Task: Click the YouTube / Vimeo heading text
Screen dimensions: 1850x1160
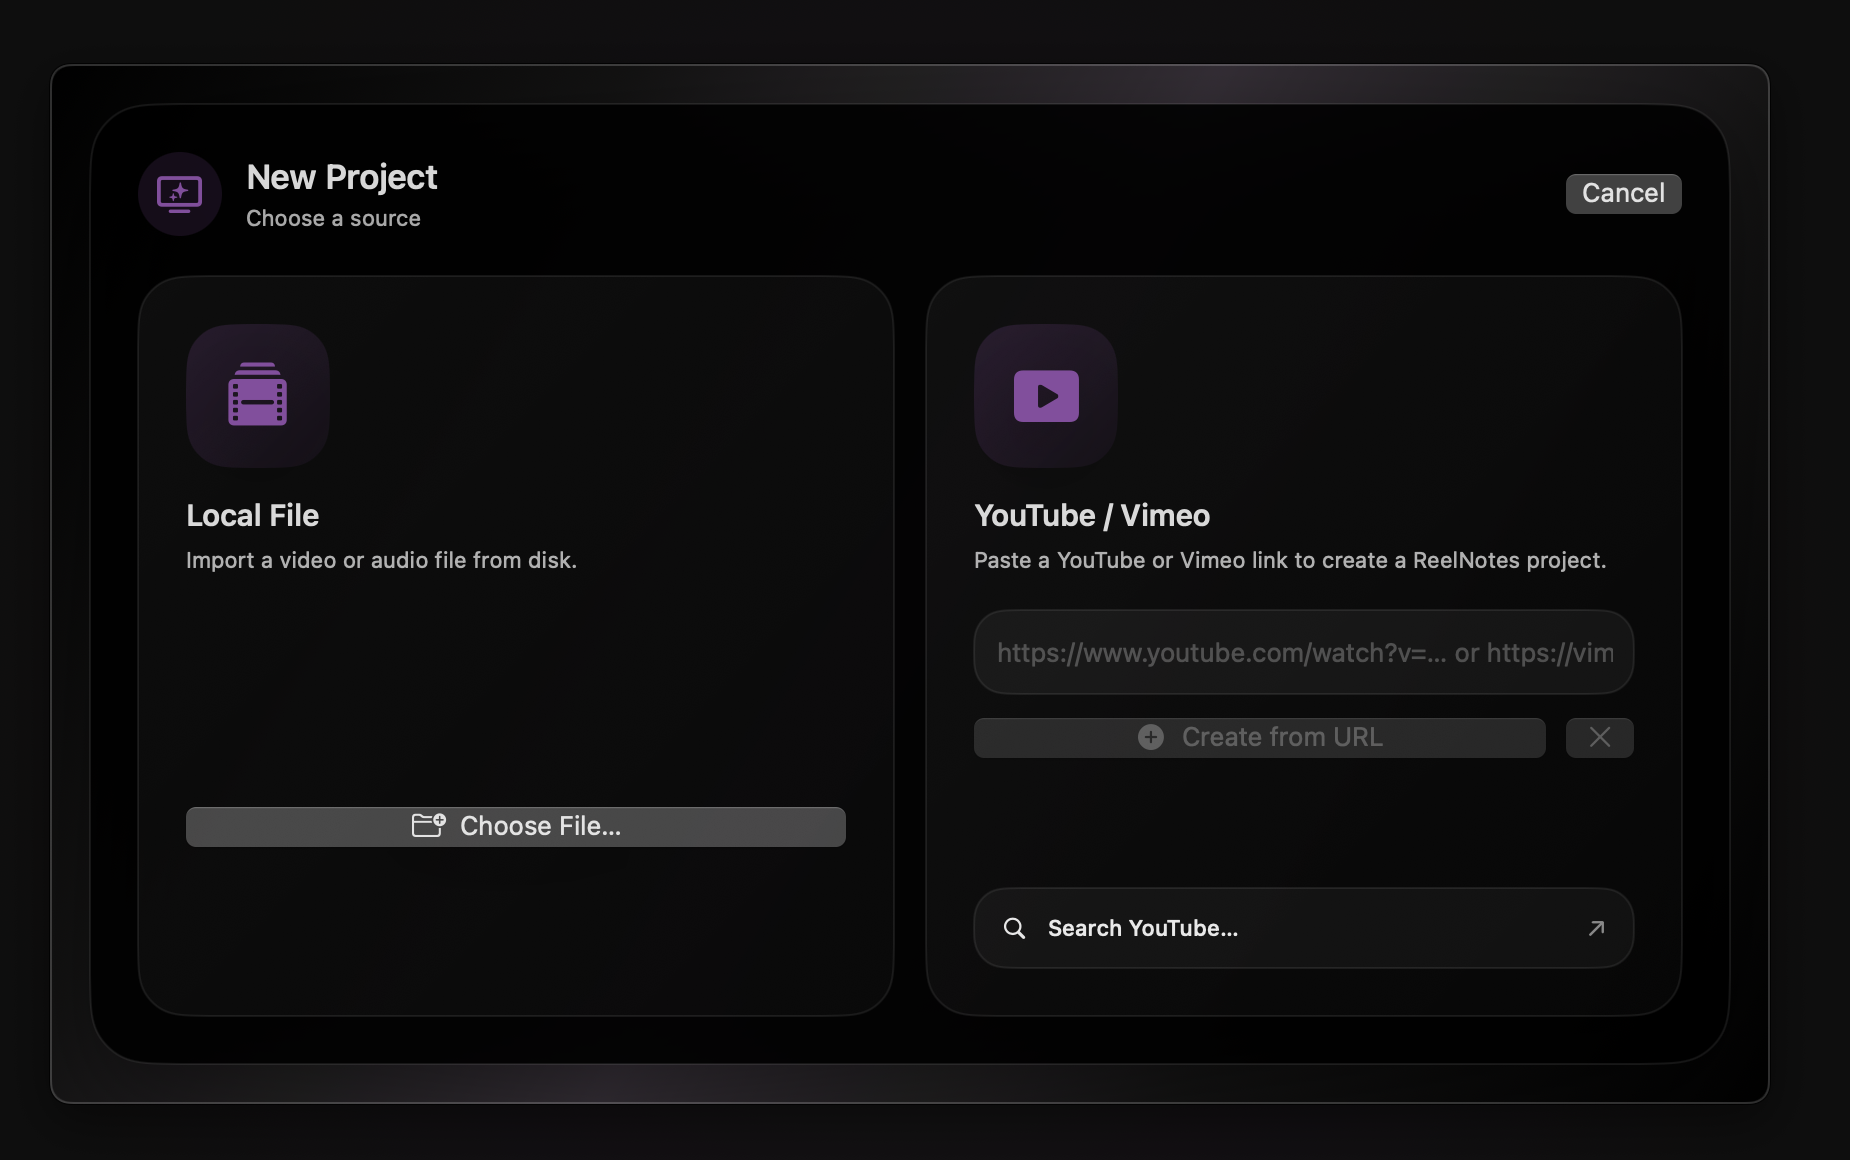Action: pyautogui.click(x=1091, y=515)
